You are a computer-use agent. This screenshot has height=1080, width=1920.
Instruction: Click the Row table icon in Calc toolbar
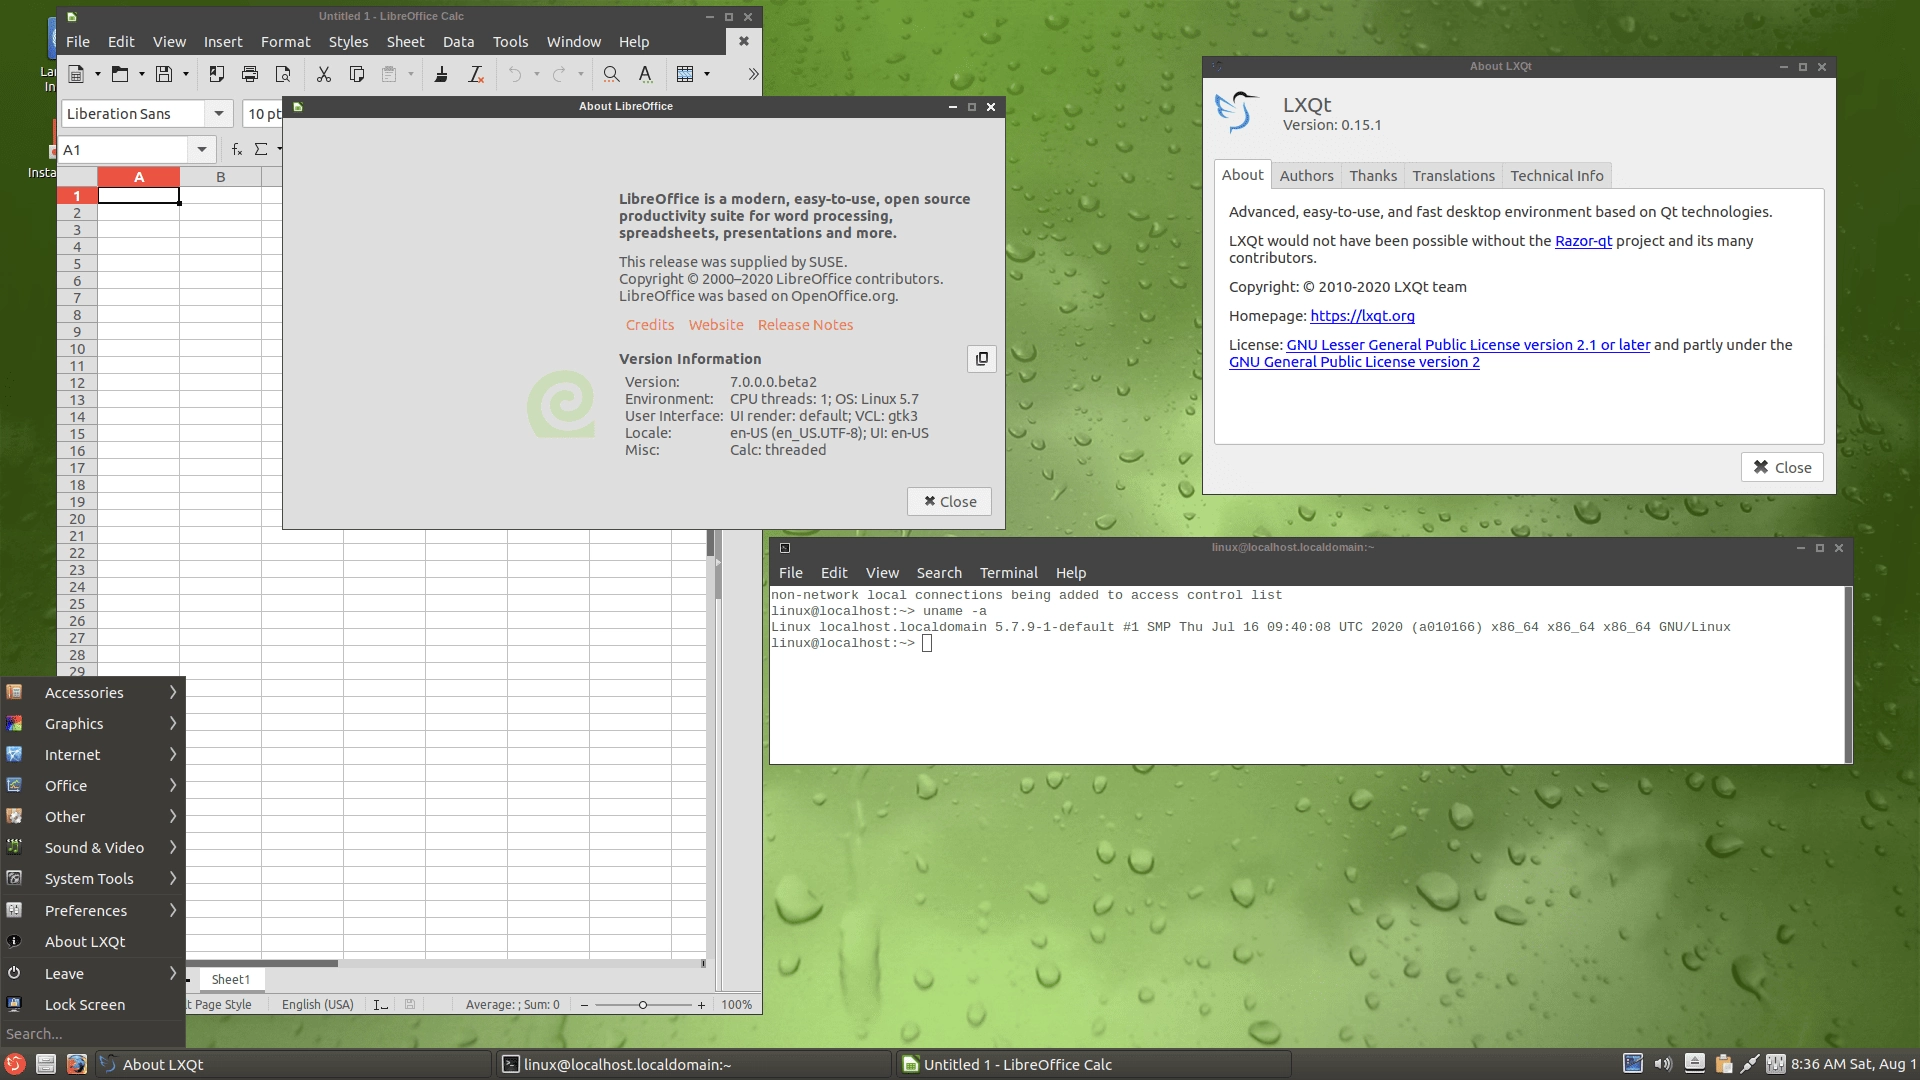click(685, 74)
